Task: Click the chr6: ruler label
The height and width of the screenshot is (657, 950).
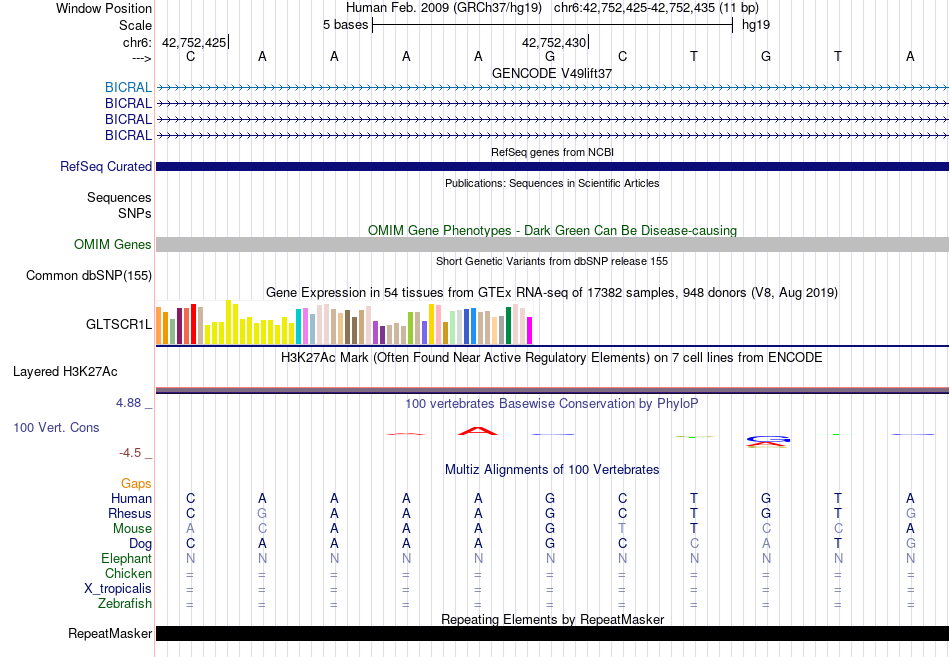Action: [137, 42]
